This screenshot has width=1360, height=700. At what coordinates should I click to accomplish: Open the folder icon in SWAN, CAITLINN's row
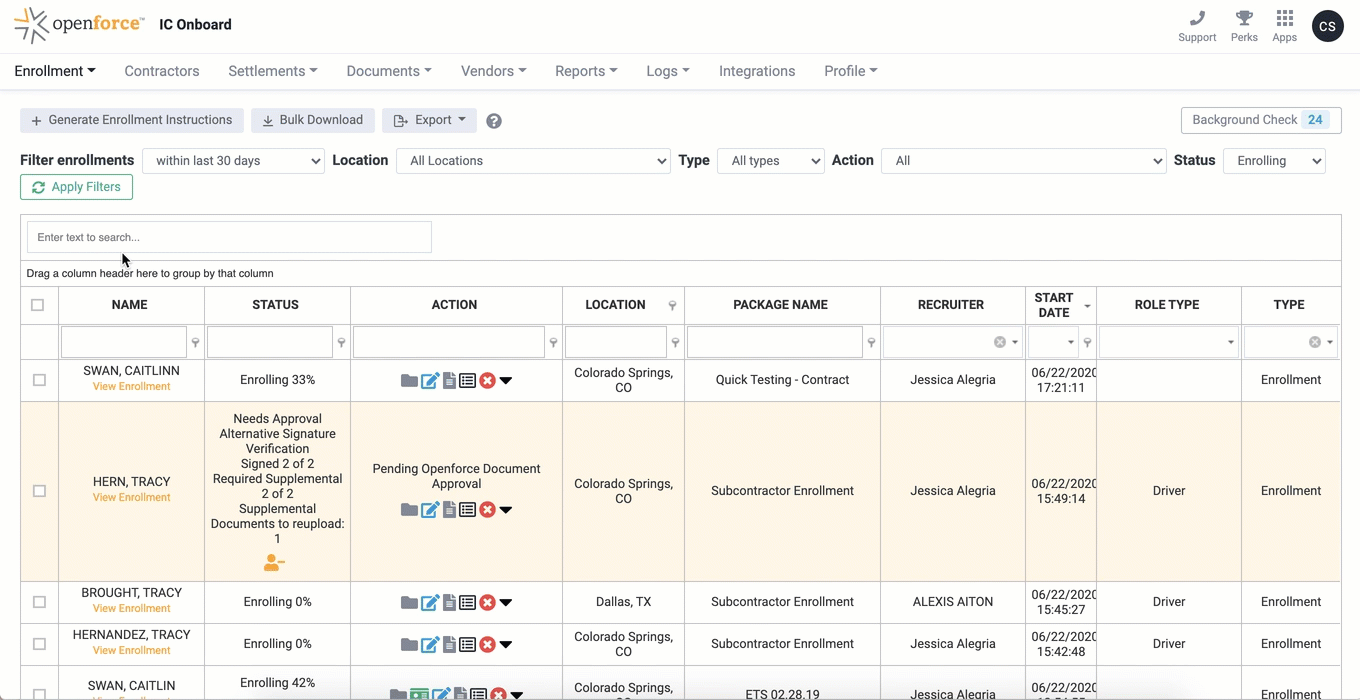point(409,380)
